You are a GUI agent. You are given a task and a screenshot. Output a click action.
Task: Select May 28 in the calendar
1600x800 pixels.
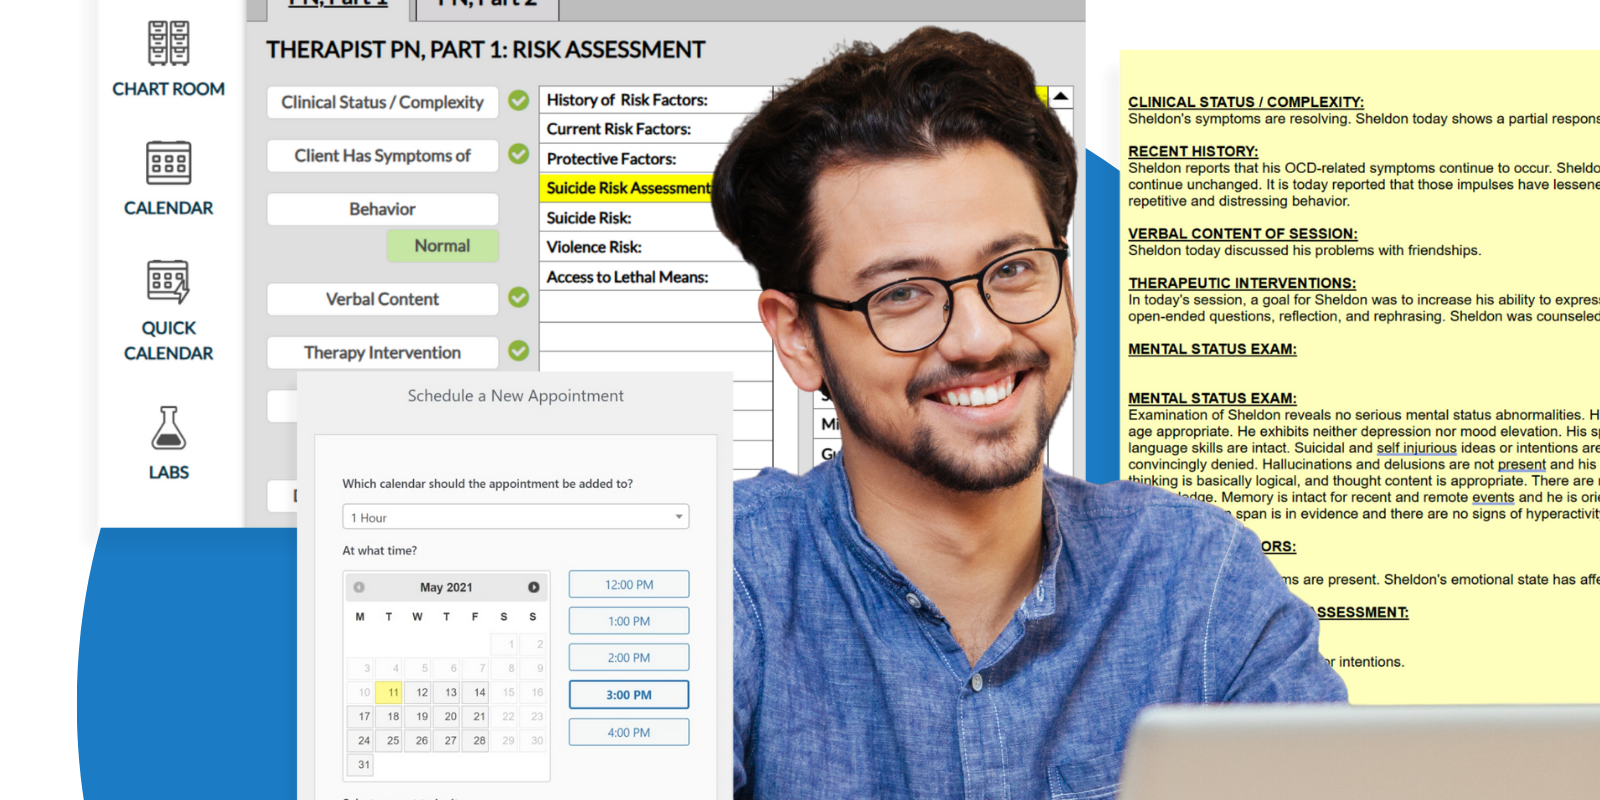[475, 740]
